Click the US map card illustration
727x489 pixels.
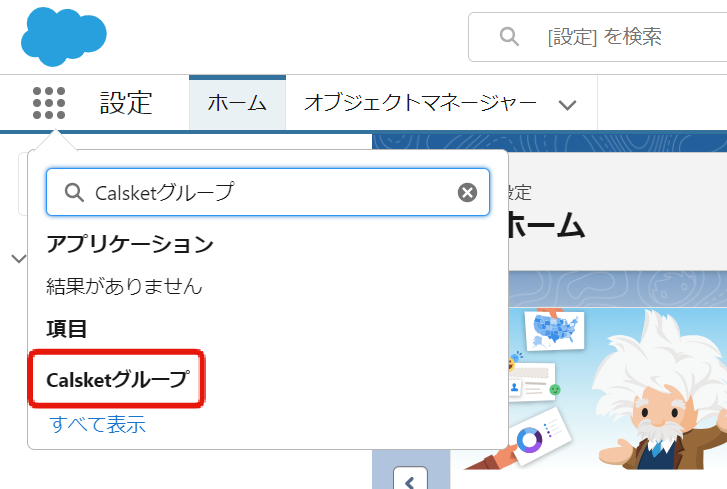coord(555,330)
